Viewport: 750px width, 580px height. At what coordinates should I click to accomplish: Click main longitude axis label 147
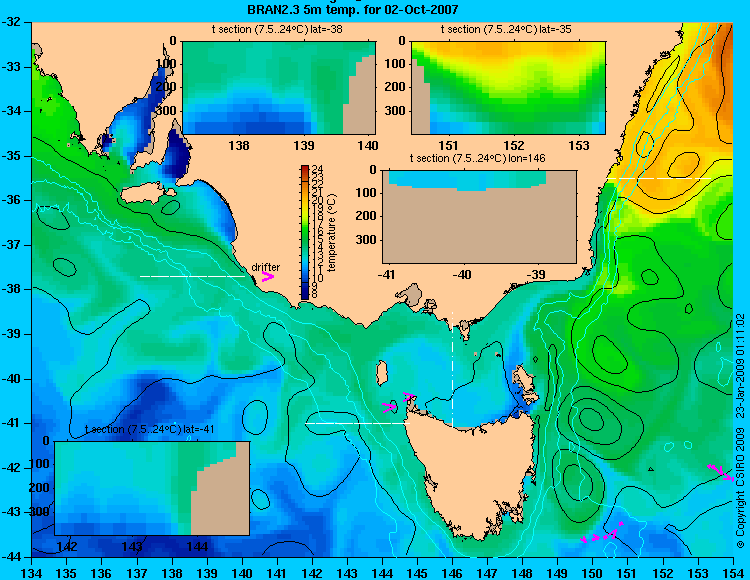point(487,573)
